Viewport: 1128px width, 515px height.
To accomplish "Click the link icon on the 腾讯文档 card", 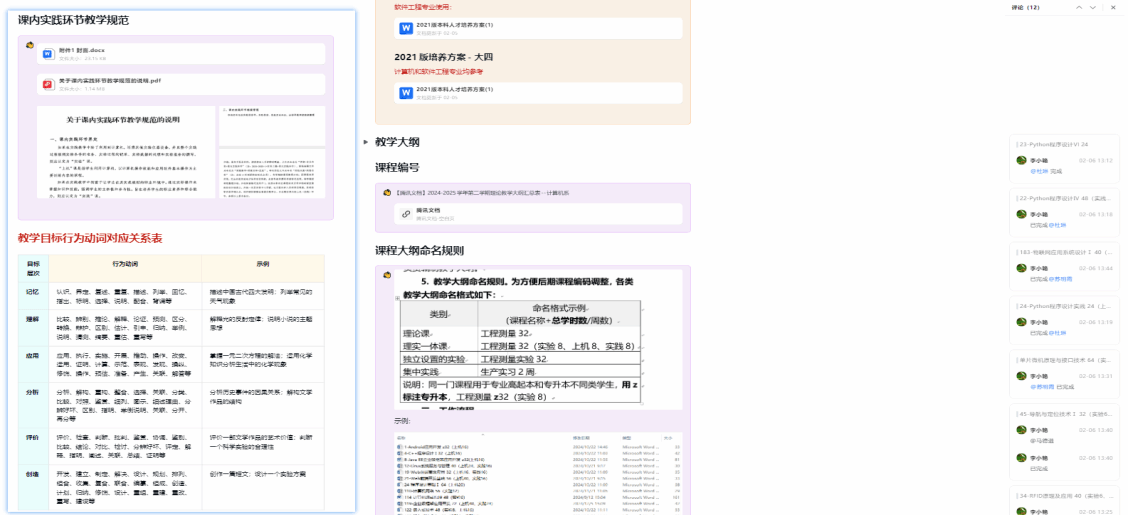I will (406, 214).
